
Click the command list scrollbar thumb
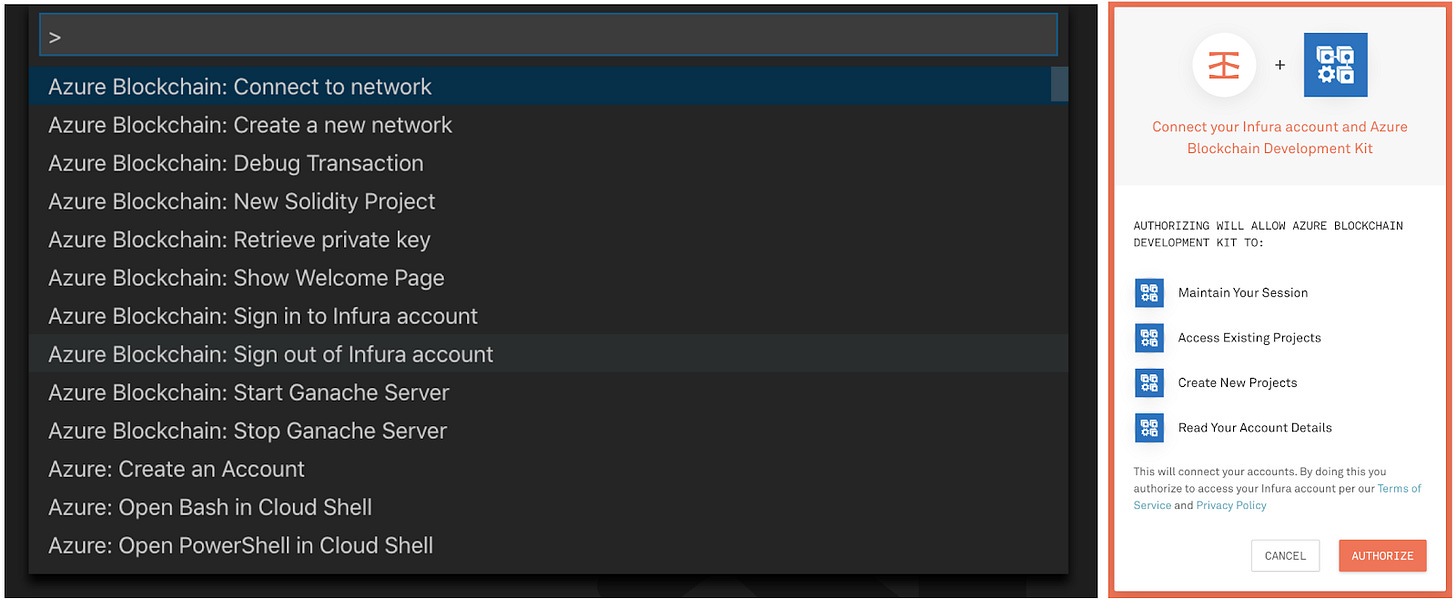point(1059,84)
